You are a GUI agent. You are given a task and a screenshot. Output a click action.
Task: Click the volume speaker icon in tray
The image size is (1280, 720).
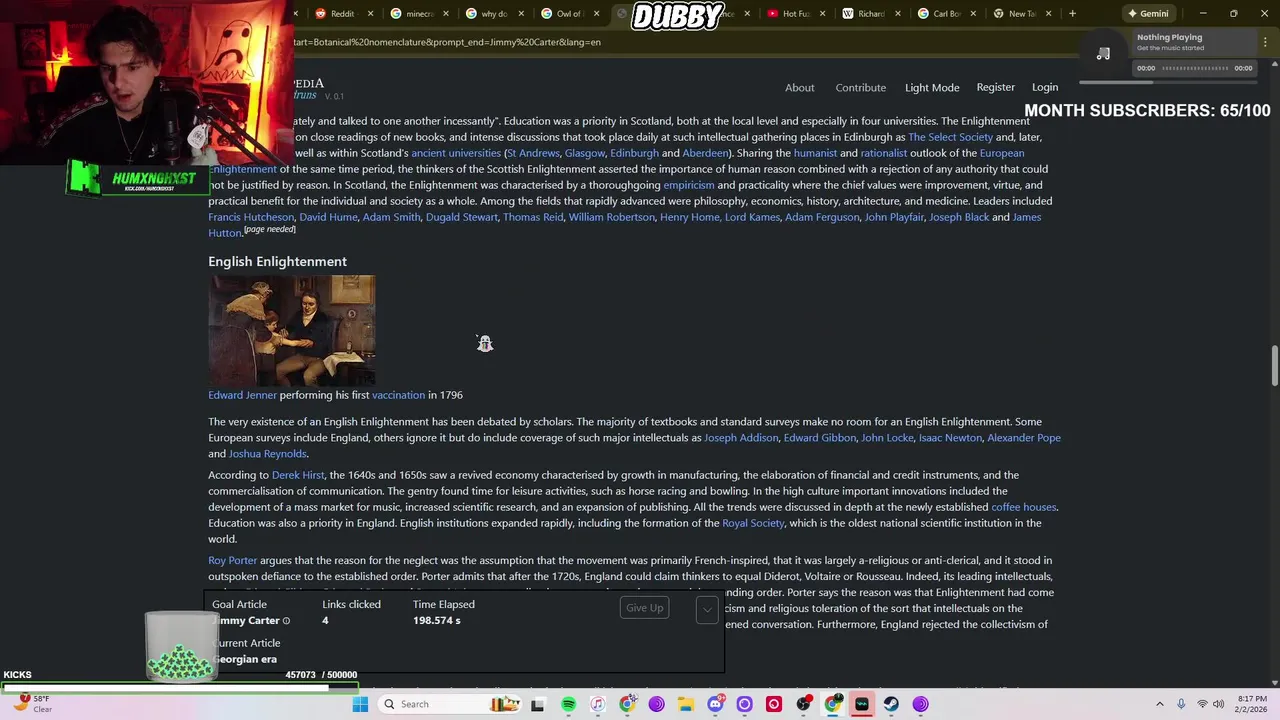[x=1218, y=704]
